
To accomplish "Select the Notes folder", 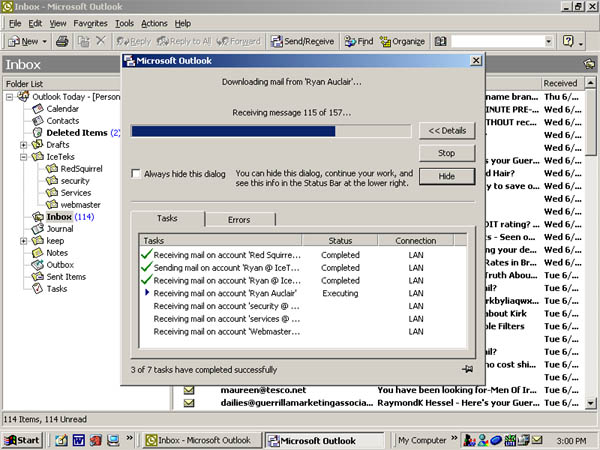I will (57, 253).
